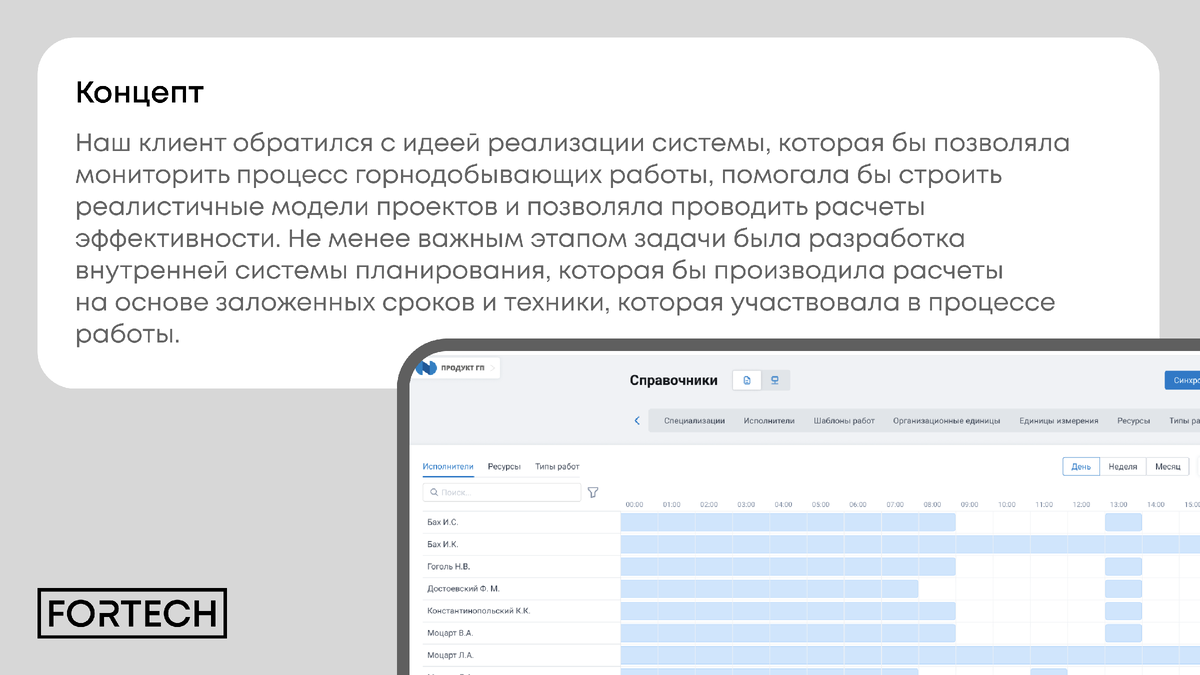Click the FORTECH logo

(132, 613)
